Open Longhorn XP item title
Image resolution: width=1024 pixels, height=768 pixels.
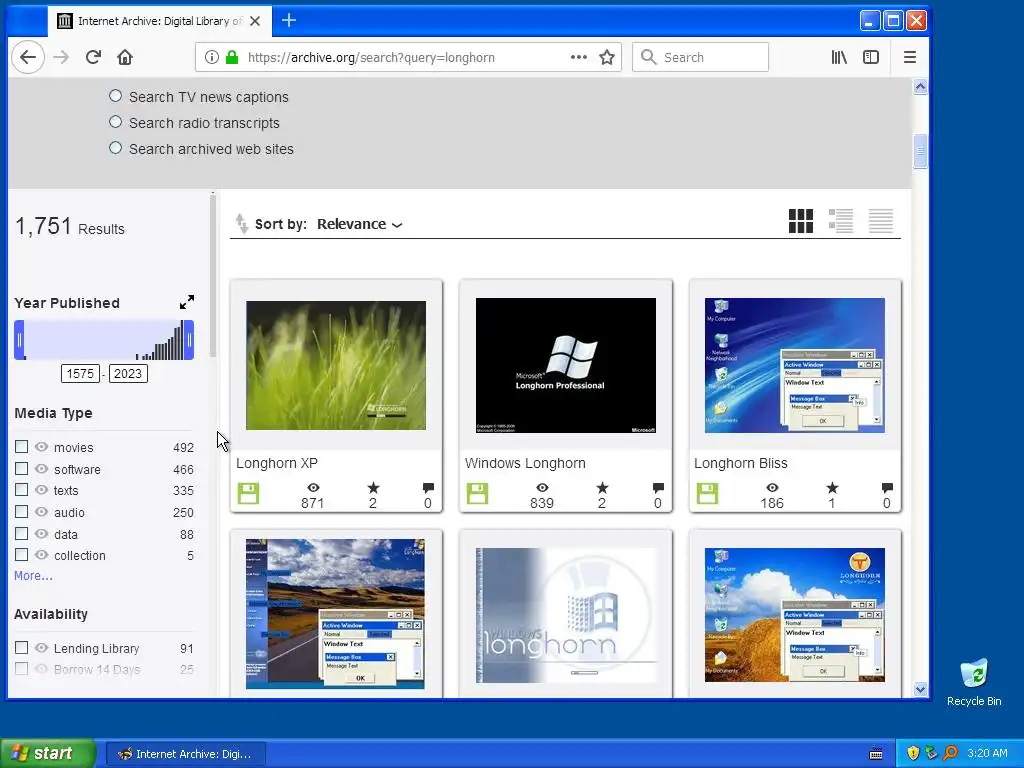point(277,463)
